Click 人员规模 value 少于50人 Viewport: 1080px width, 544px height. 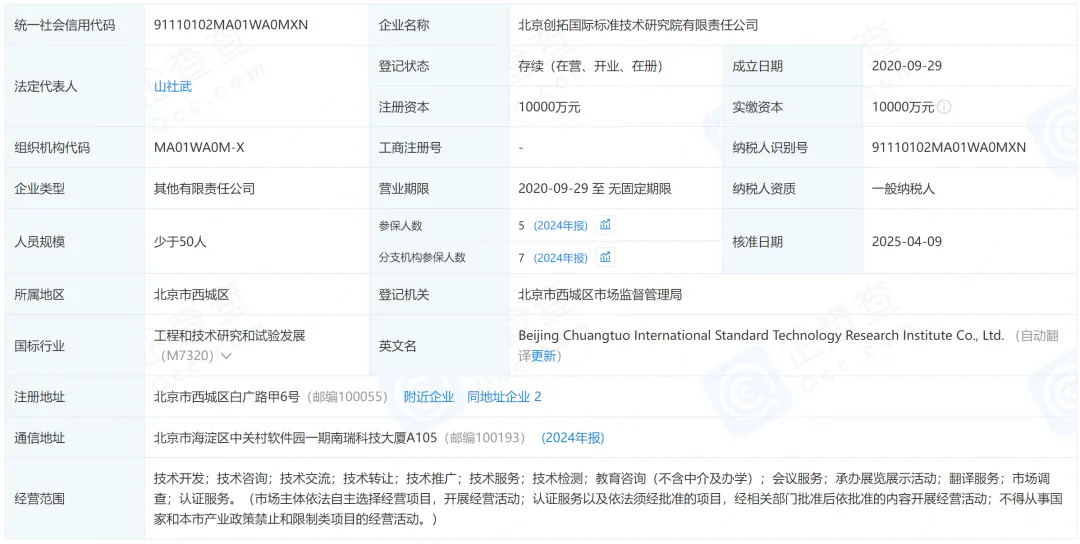[x=180, y=242]
